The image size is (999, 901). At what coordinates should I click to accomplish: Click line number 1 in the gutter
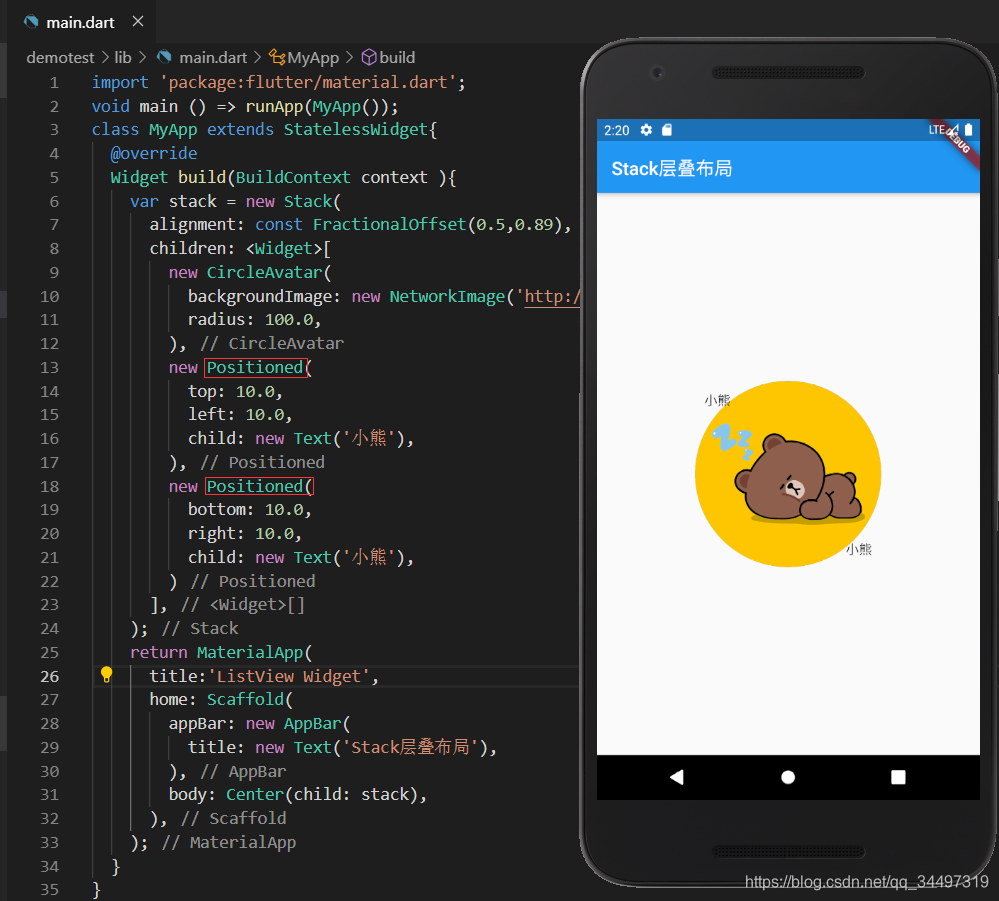point(54,83)
